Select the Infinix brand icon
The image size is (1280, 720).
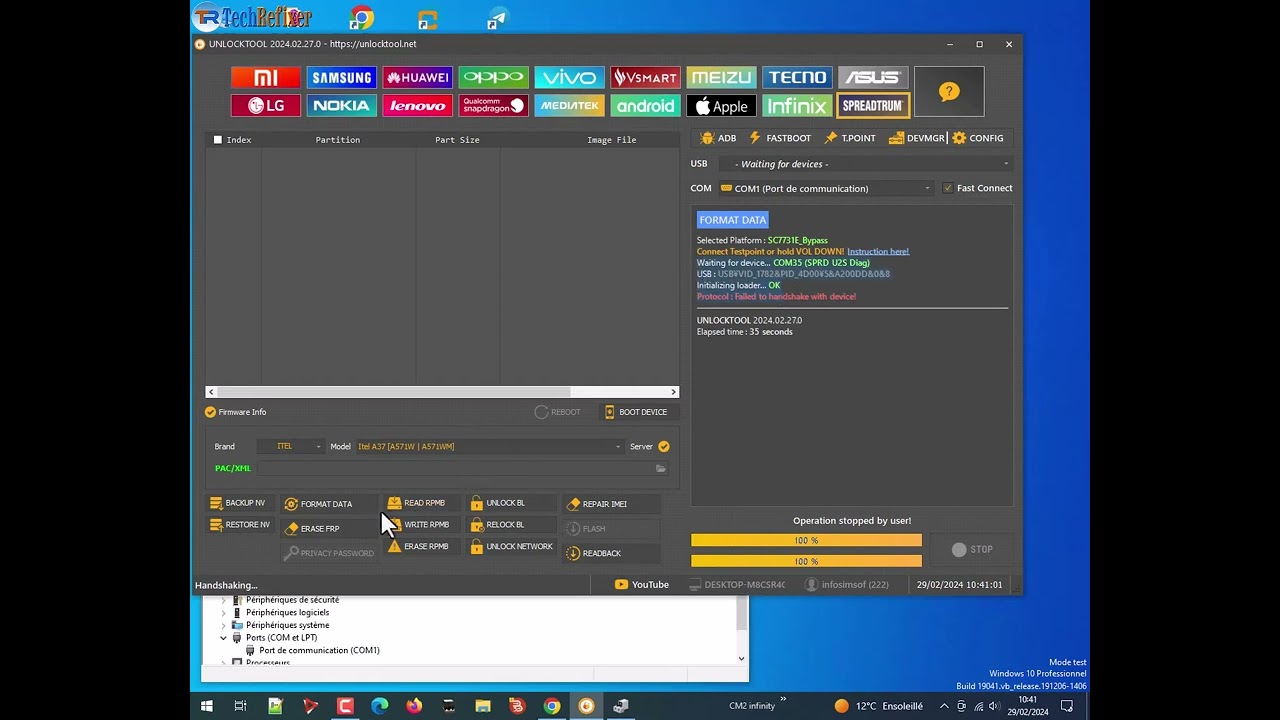tap(797, 106)
